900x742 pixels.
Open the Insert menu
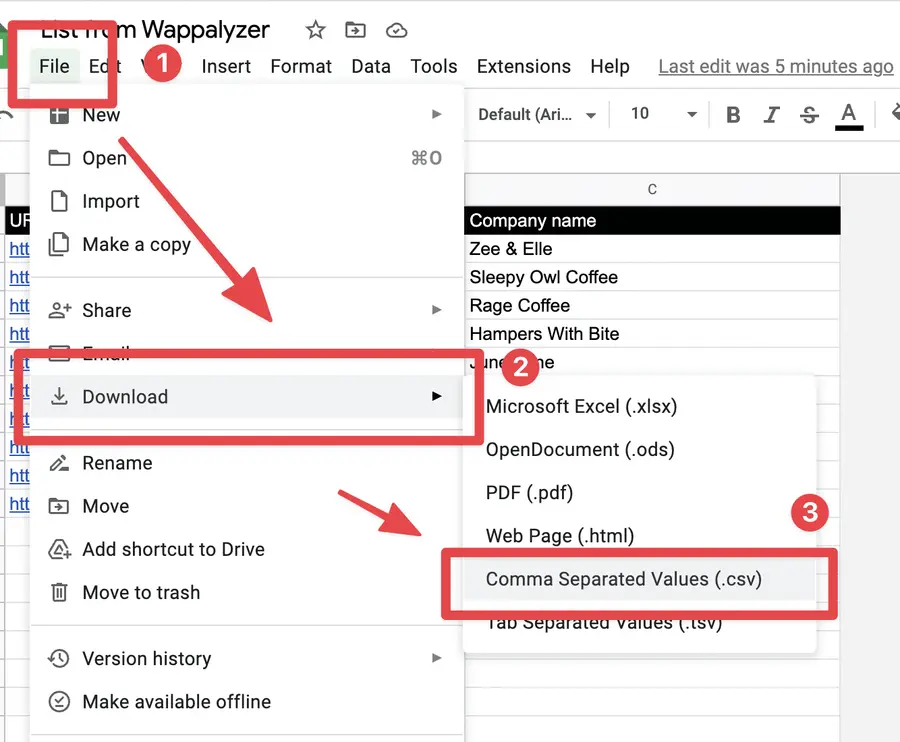pyautogui.click(x=226, y=67)
